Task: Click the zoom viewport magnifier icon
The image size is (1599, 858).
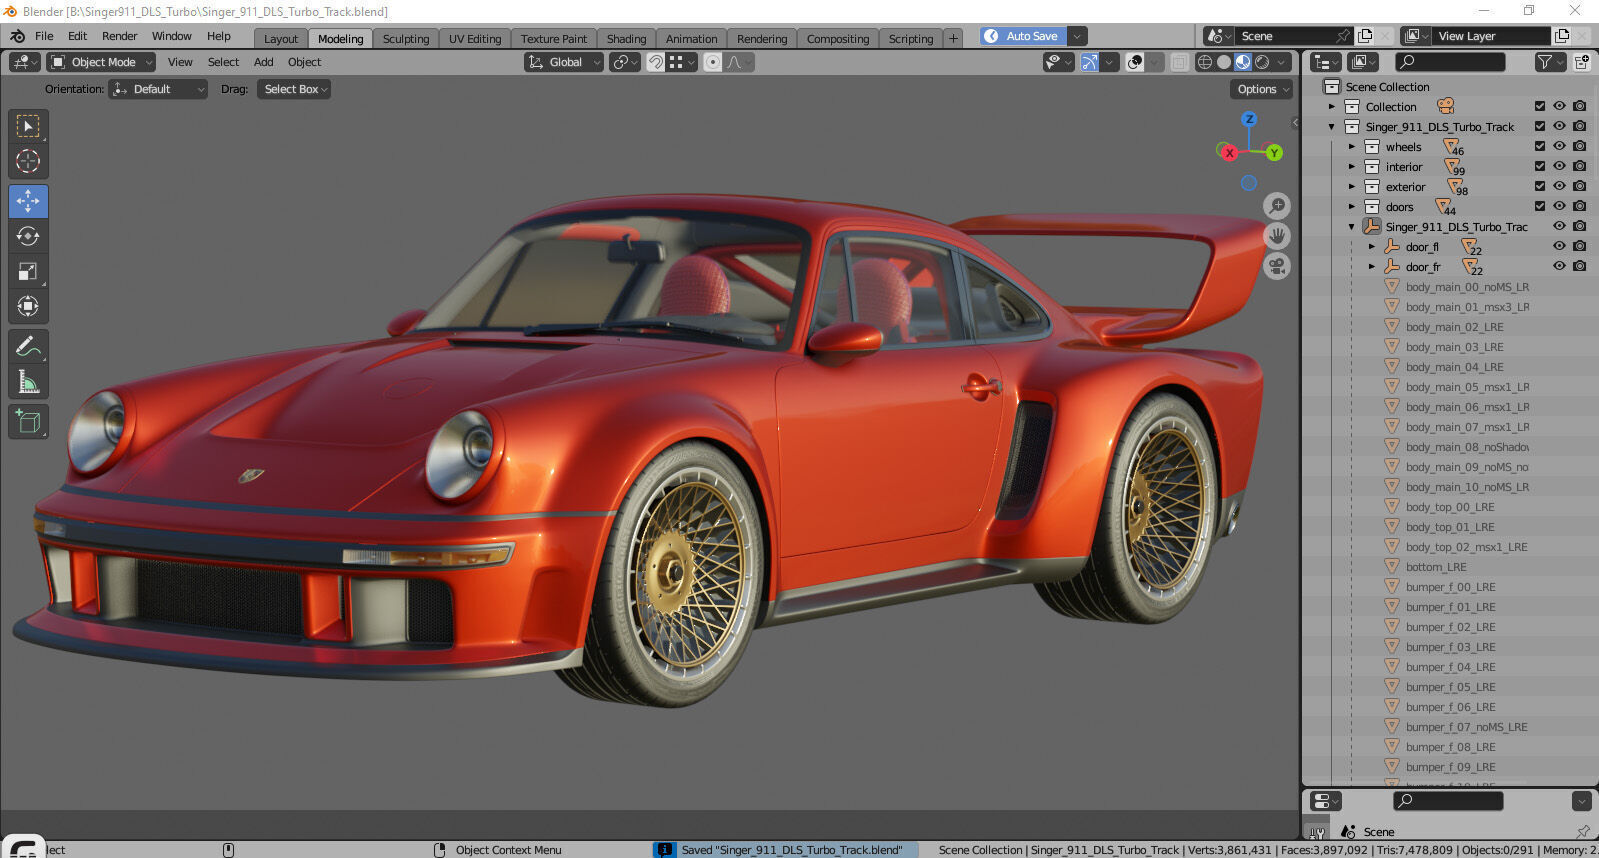Action: click(1277, 206)
